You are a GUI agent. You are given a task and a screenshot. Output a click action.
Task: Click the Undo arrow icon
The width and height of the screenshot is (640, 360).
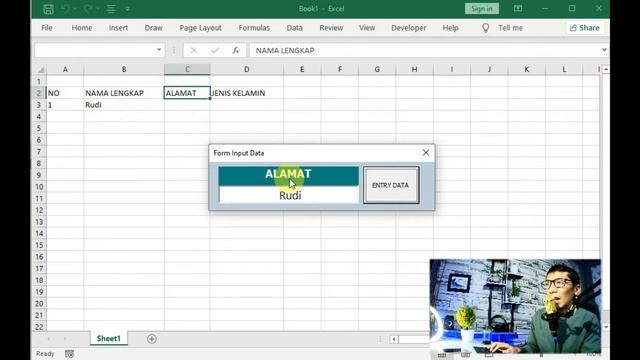coord(65,9)
